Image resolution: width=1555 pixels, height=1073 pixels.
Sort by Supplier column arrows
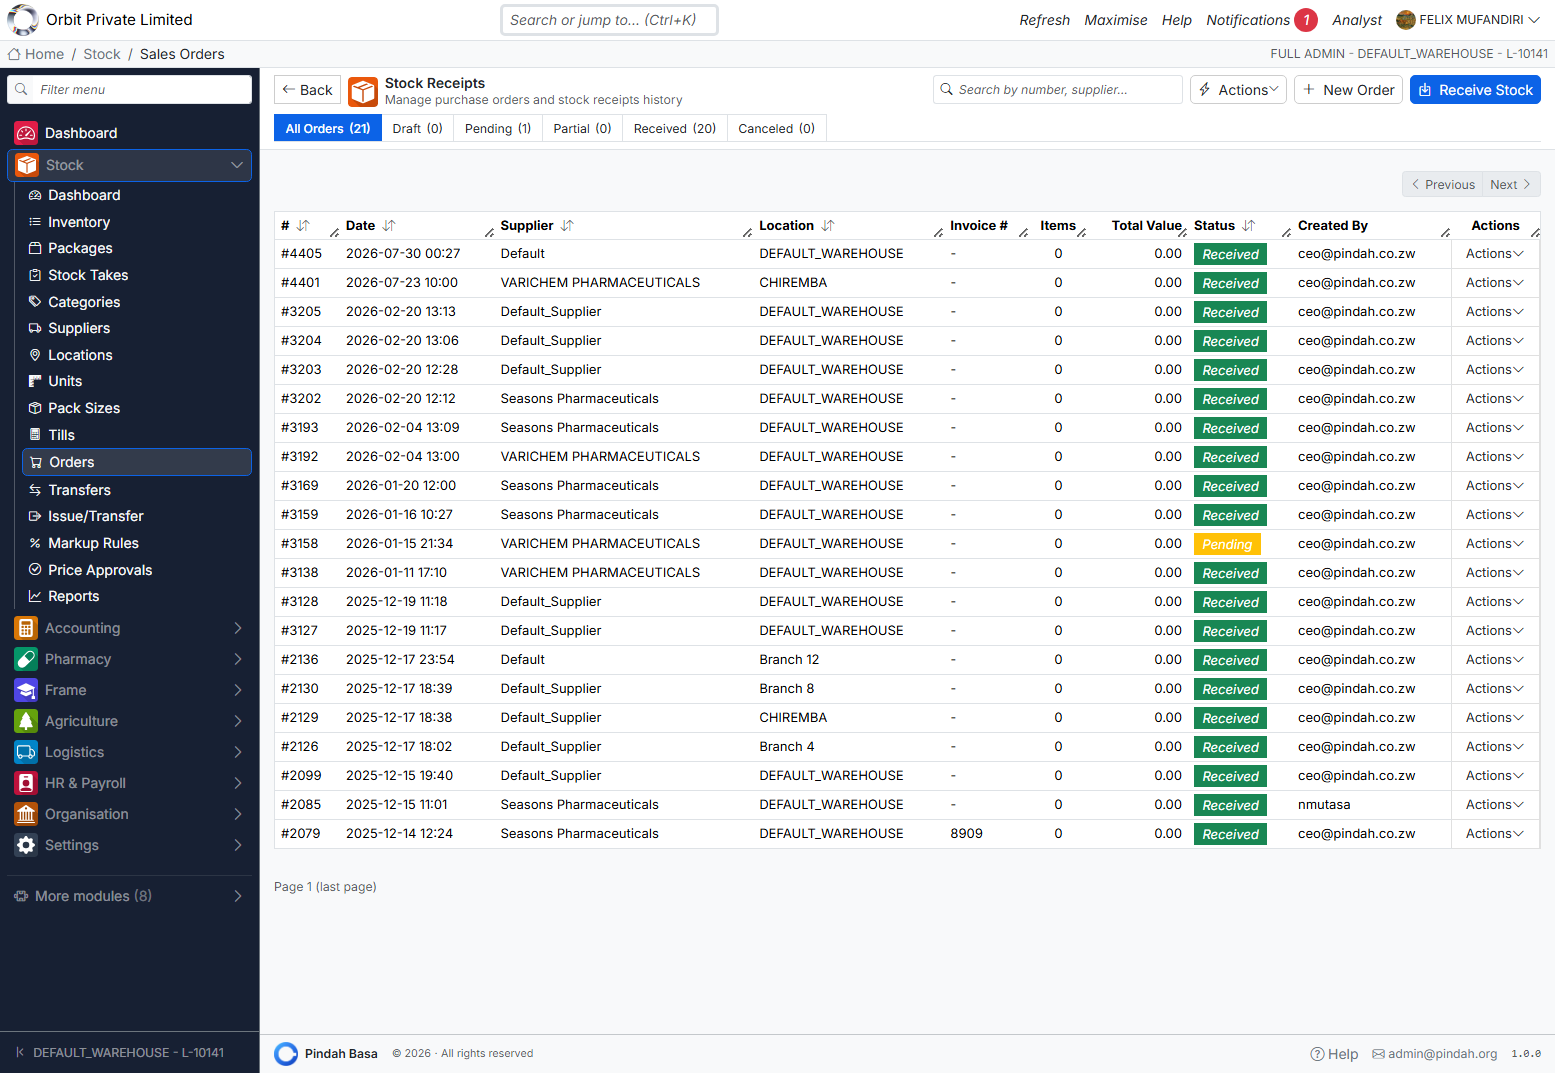pos(567,226)
